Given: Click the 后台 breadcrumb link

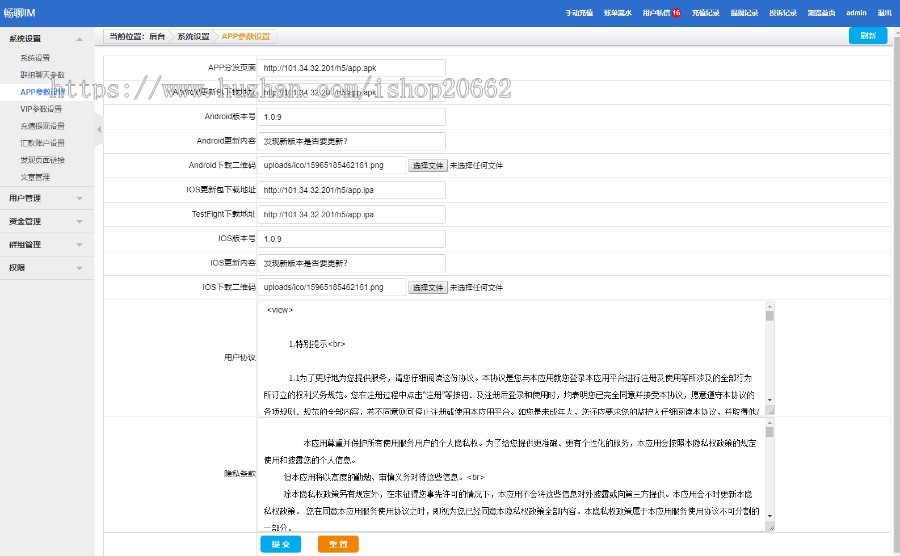Looking at the screenshot, I should tap(156, 36).
